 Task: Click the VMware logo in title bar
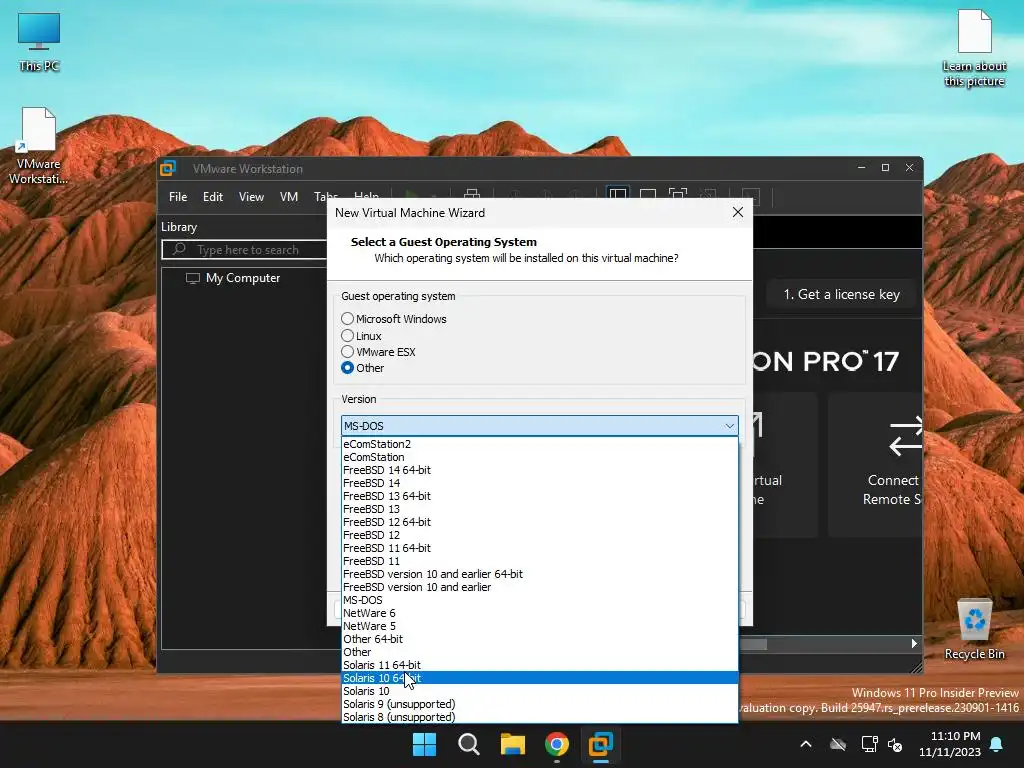(168, 168)
